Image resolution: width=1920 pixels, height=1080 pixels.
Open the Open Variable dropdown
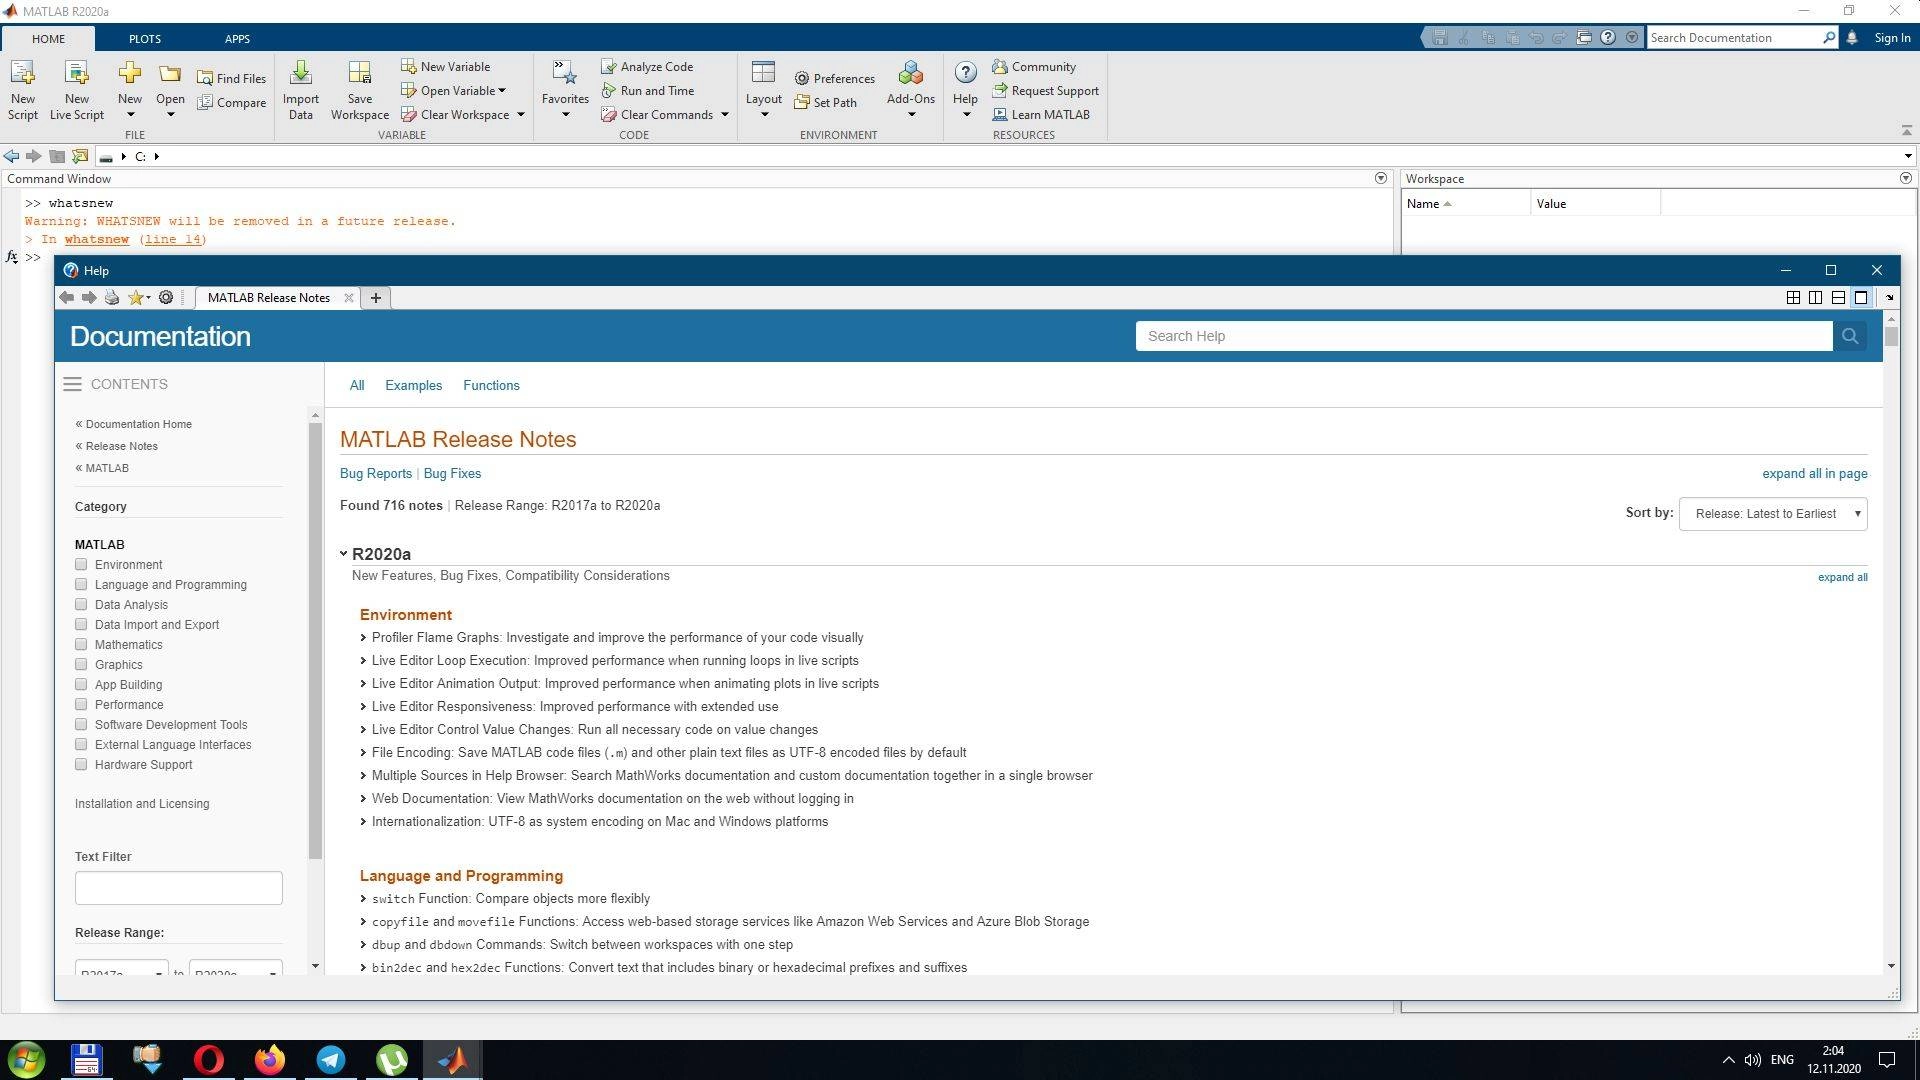tap(454, 90)
